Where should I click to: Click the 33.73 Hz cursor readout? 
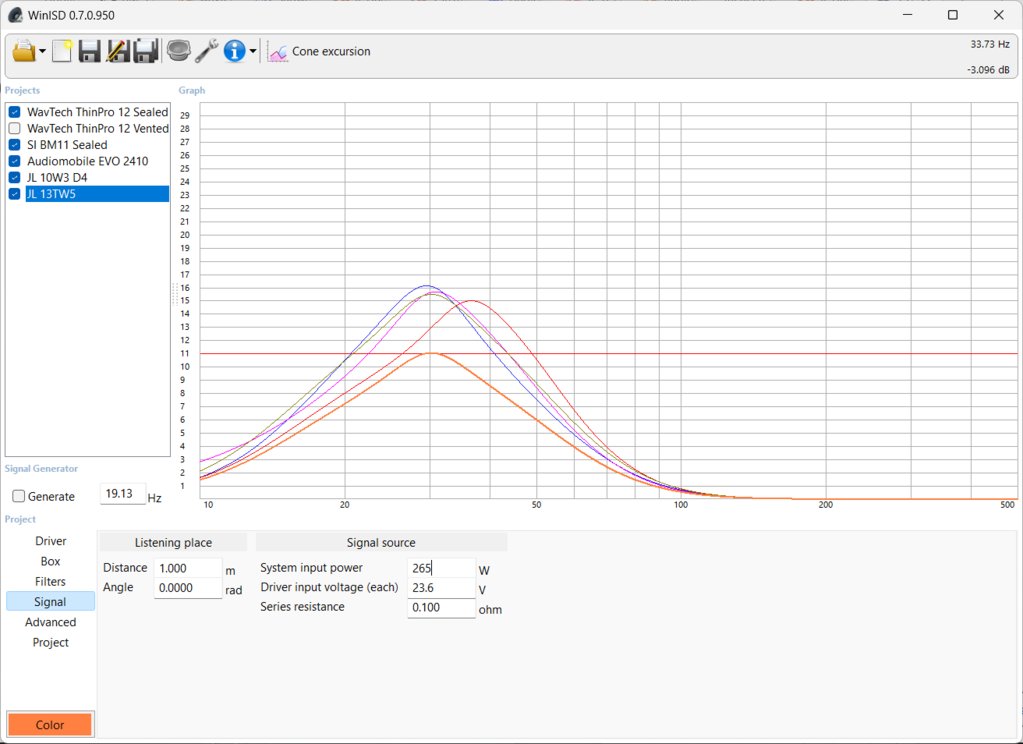[x=990, y=44]
